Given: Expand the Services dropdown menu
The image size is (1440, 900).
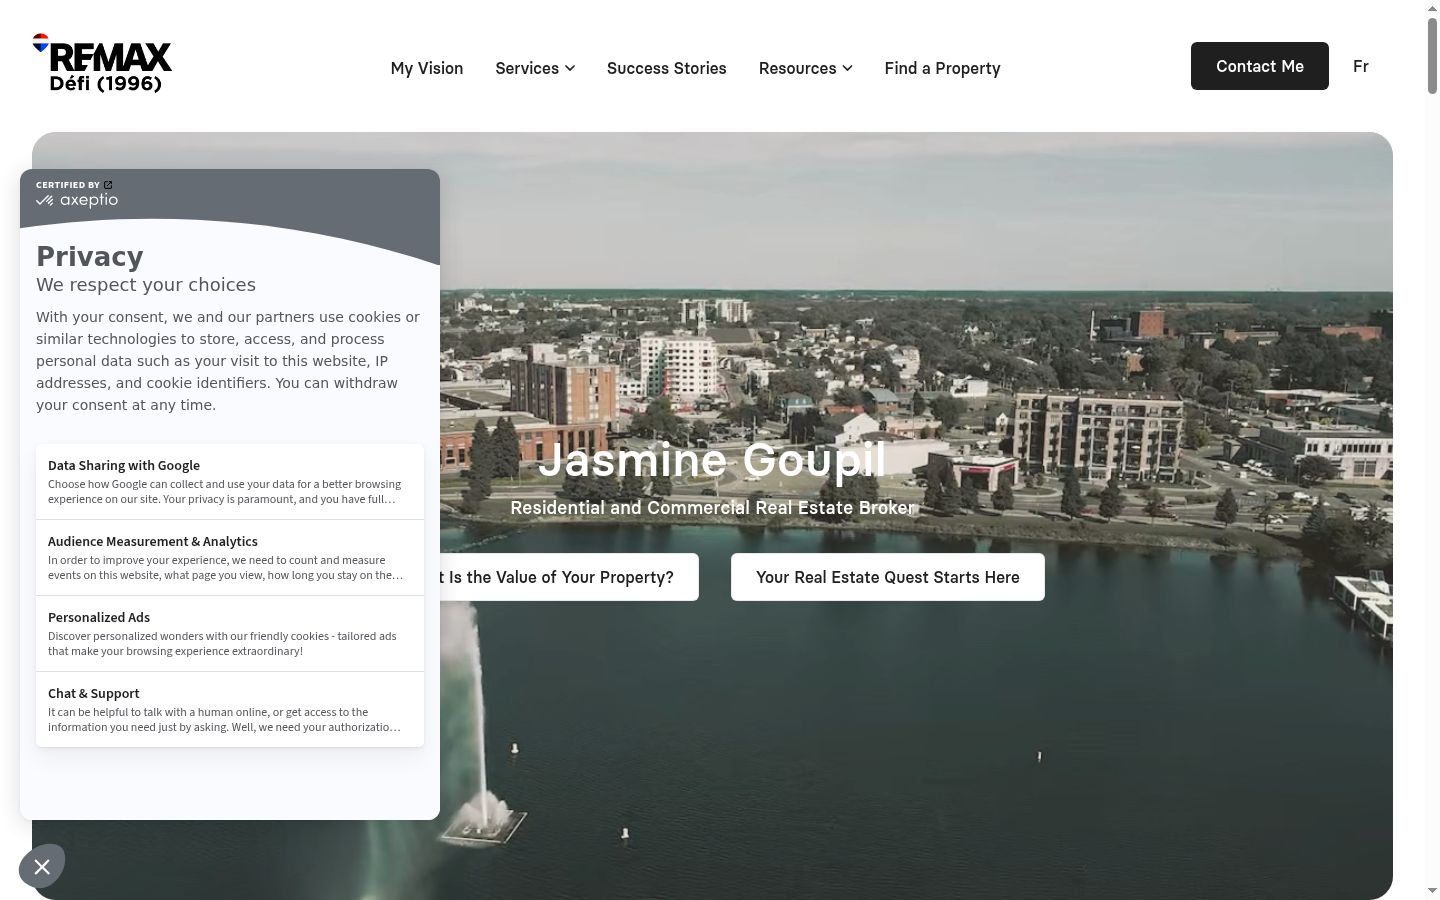Looking at the screenshot, I should coord(535,68).
